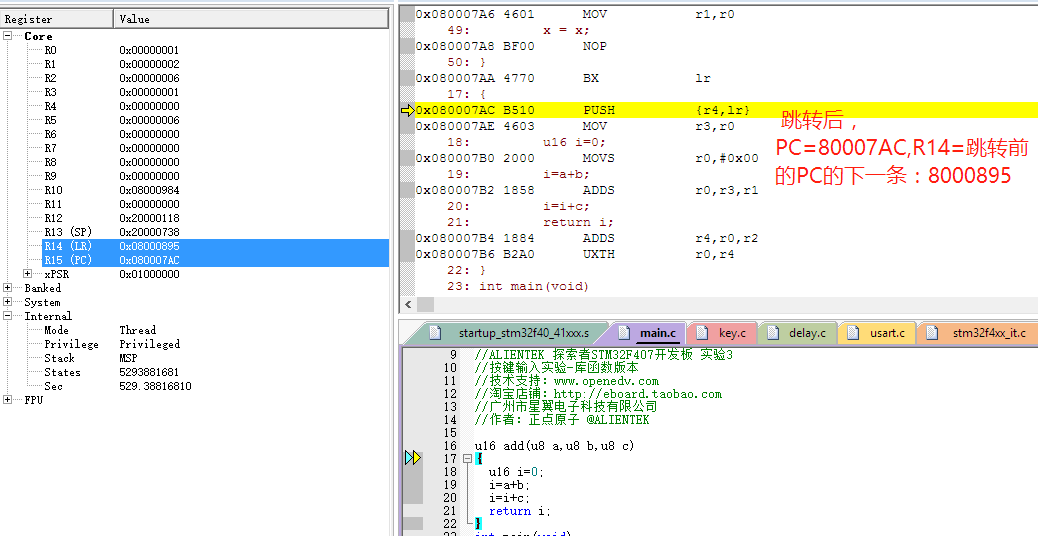Expand the FPU register group
Viewport: 1038px width, 536px height.
[x=7, y=400]
